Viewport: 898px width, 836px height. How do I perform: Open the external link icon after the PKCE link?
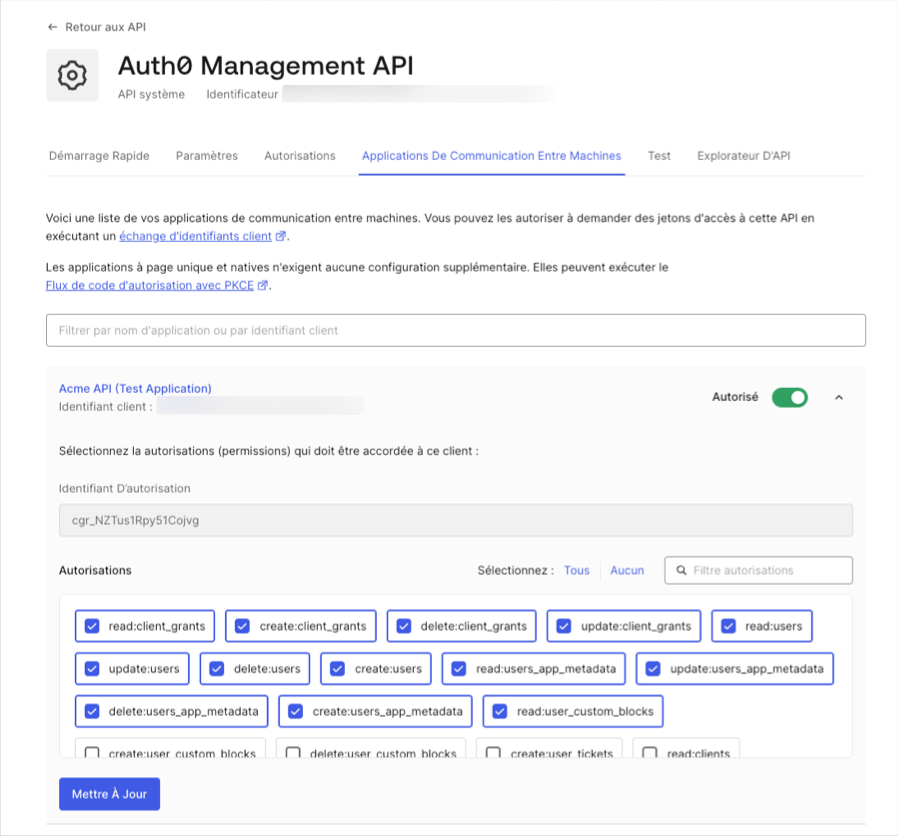click(263, 285)
